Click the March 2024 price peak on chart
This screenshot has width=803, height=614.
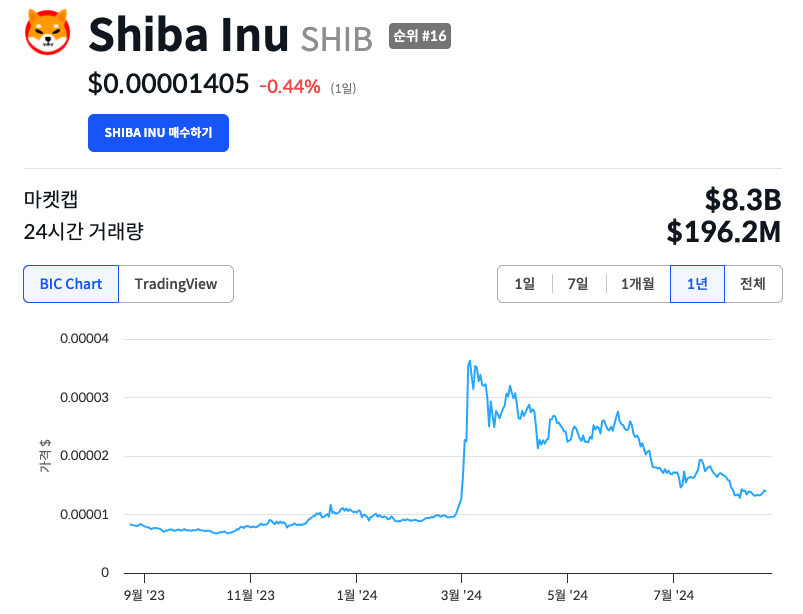coord(470,362)
